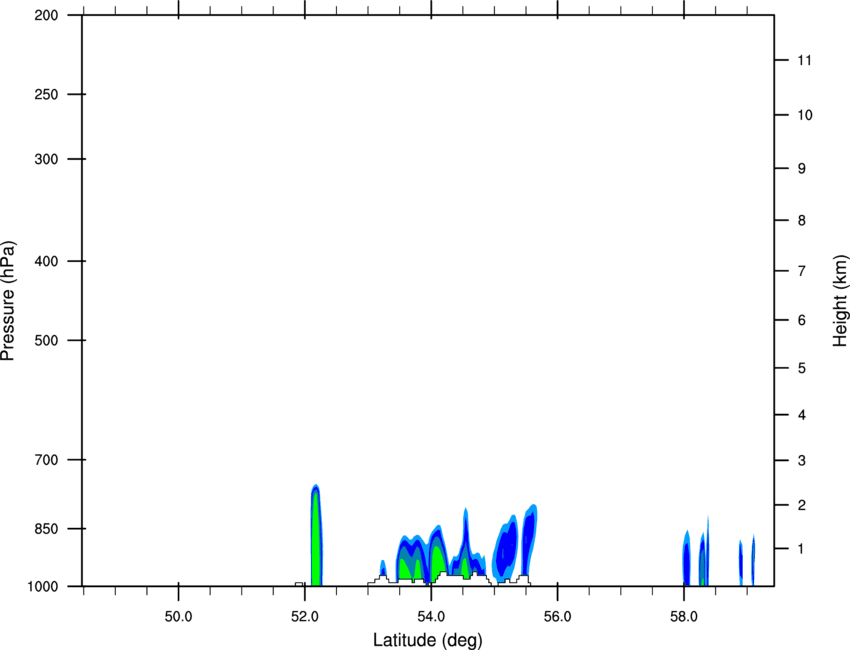Pick the 9 km height label

point(802,169)
